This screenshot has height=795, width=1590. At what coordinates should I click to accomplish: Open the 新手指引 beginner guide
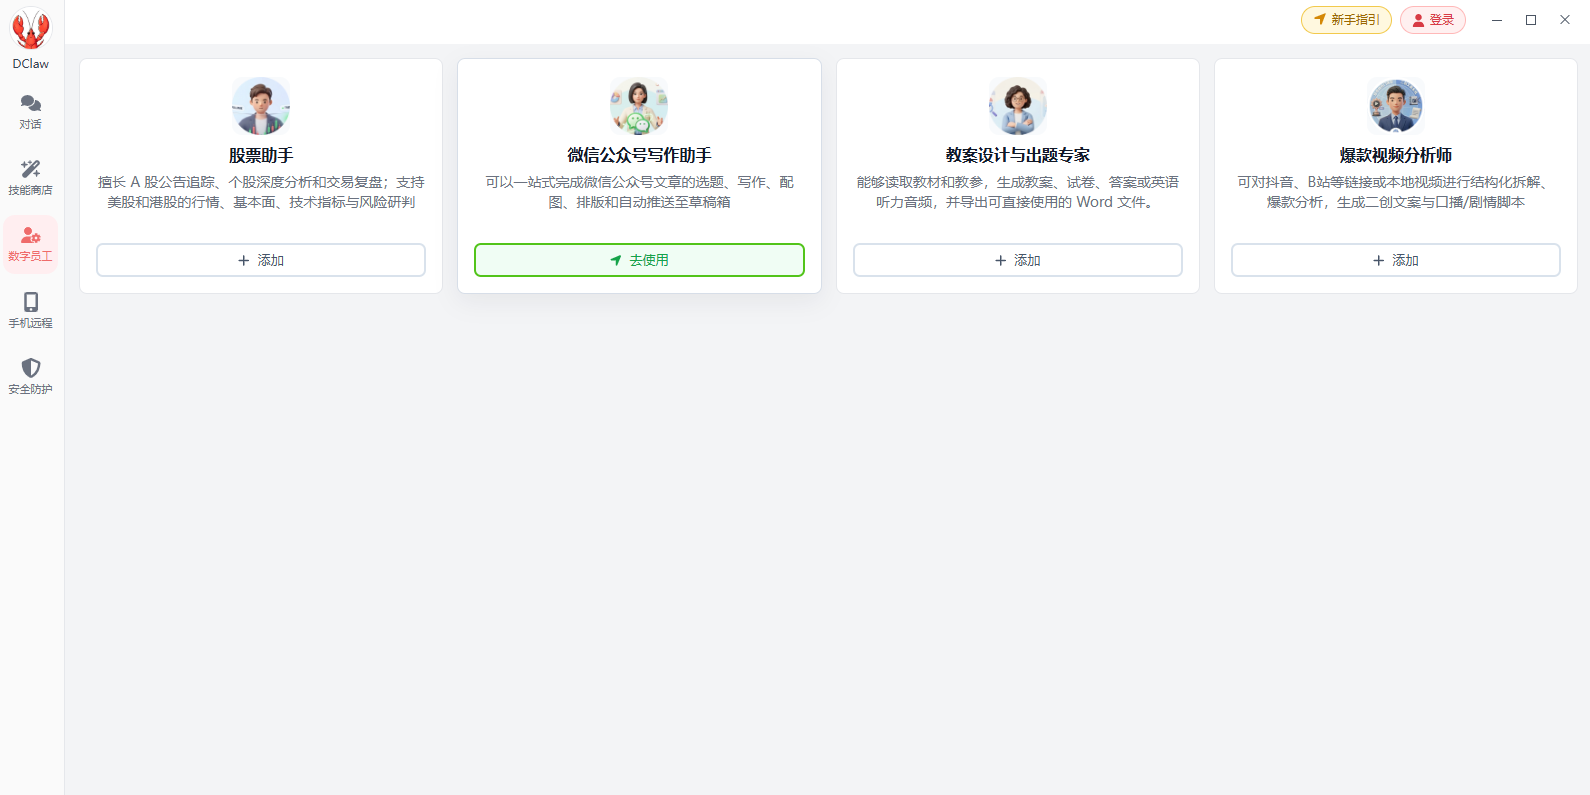pos(1346,20)
